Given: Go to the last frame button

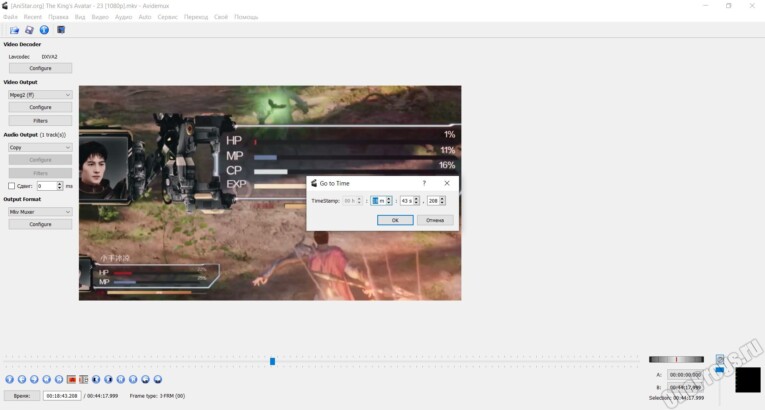Looking at the screenshot, I should 133,379.
